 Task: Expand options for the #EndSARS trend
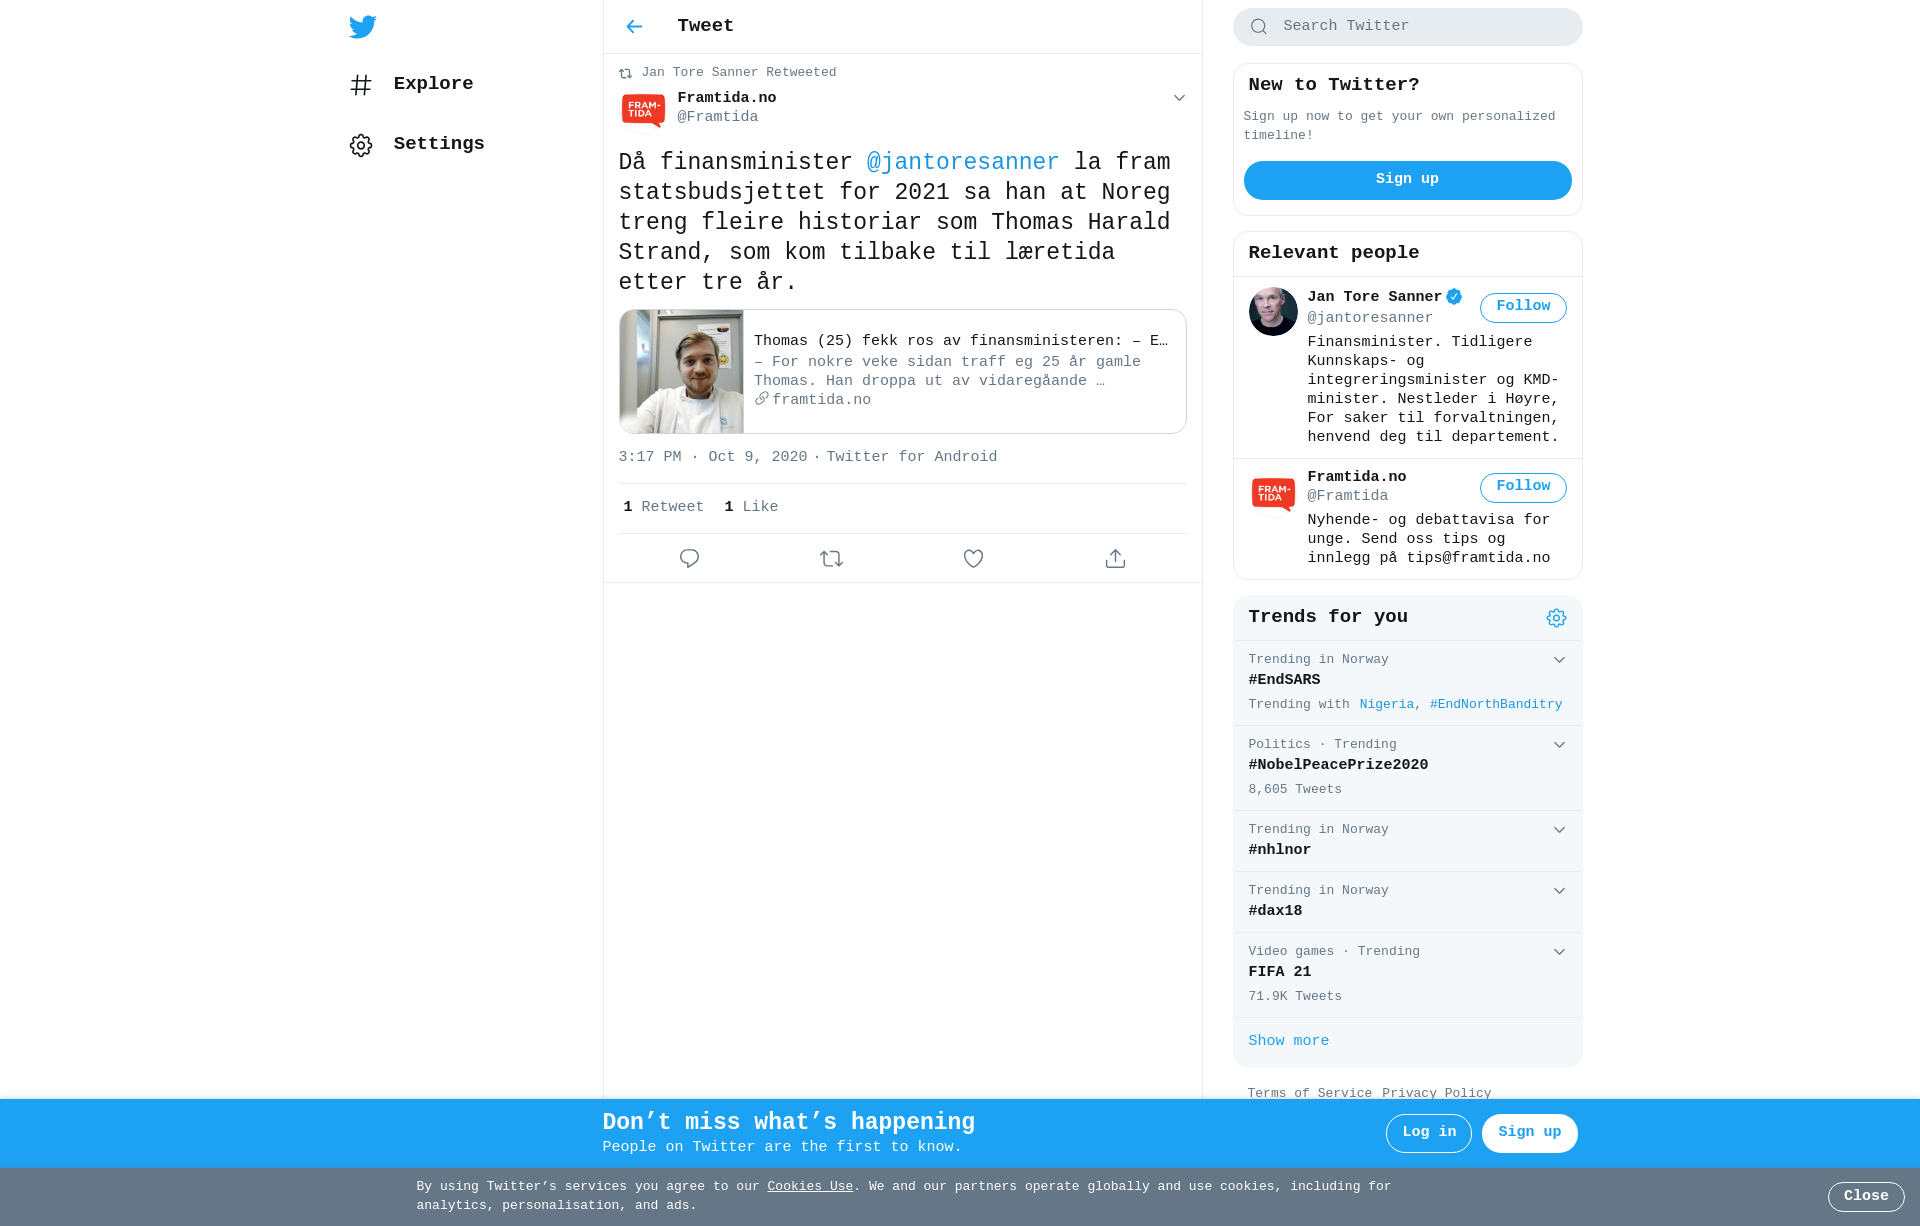coord(1559,660)
